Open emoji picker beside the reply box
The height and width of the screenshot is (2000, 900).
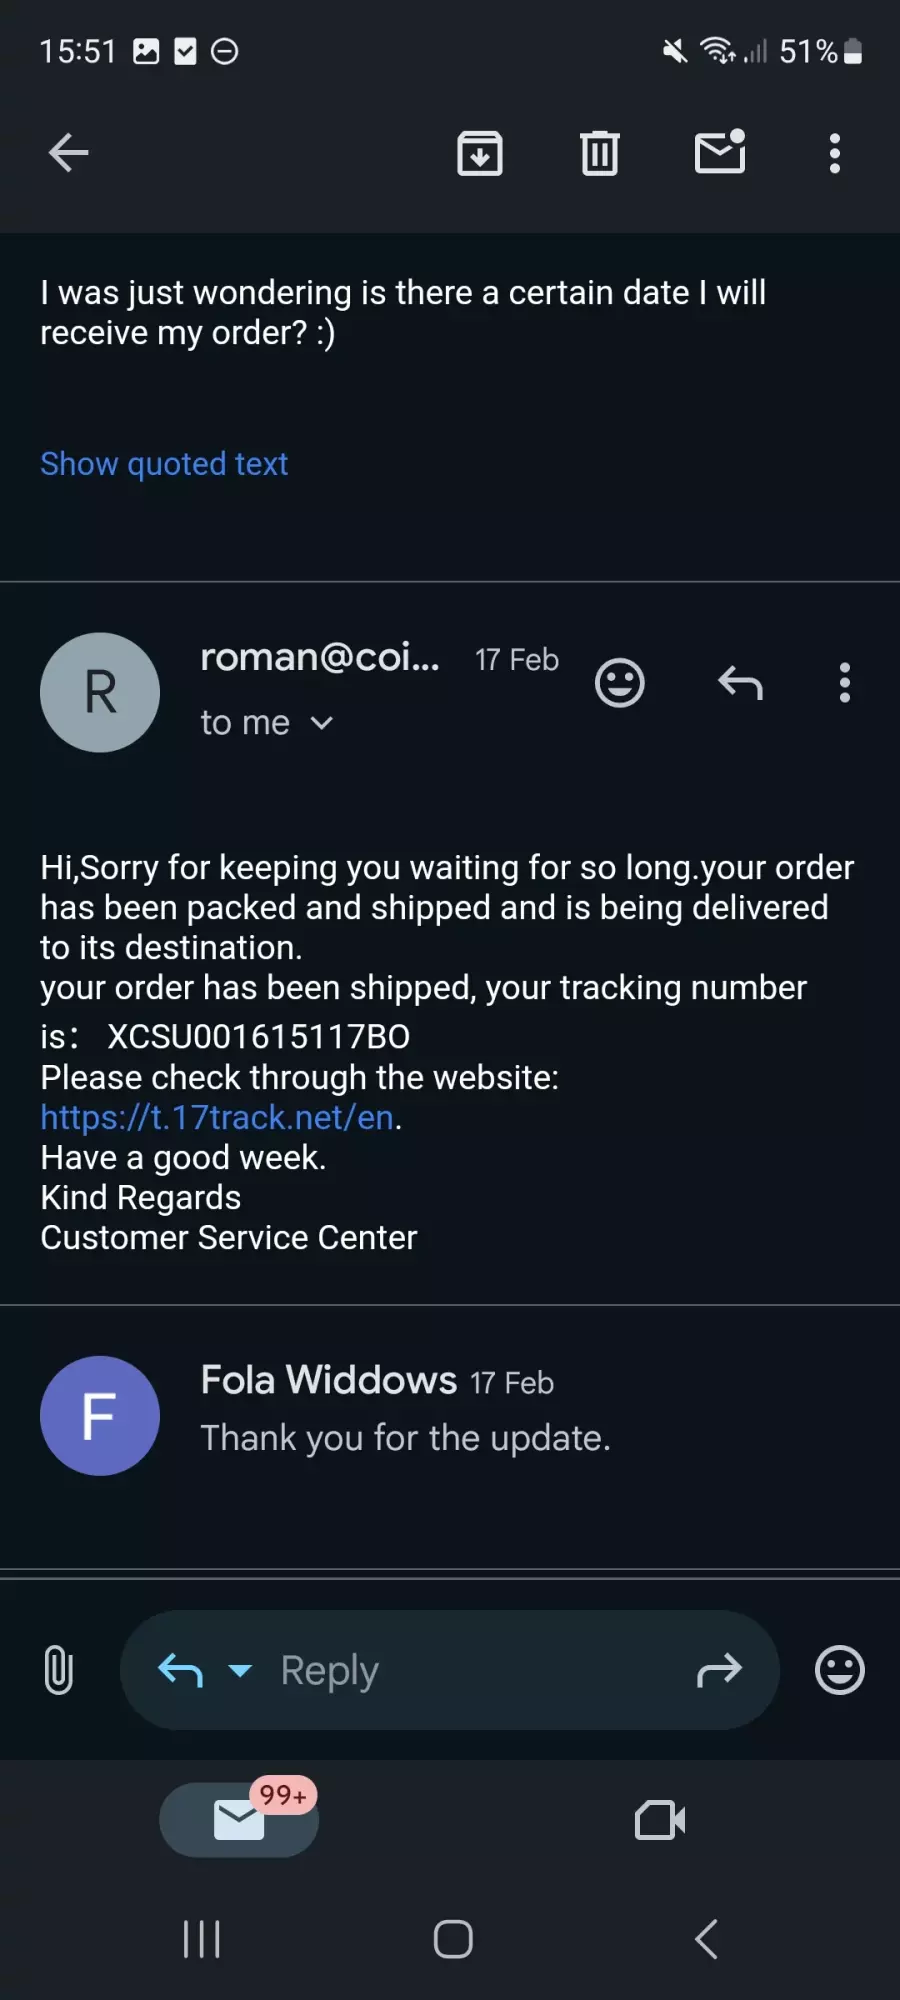pyautogui.click(x=840, y=1670)
